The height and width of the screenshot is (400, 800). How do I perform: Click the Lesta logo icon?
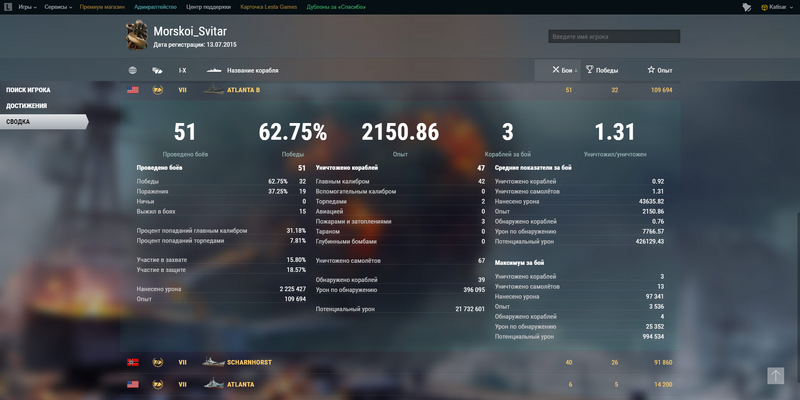tap(10, 7)
